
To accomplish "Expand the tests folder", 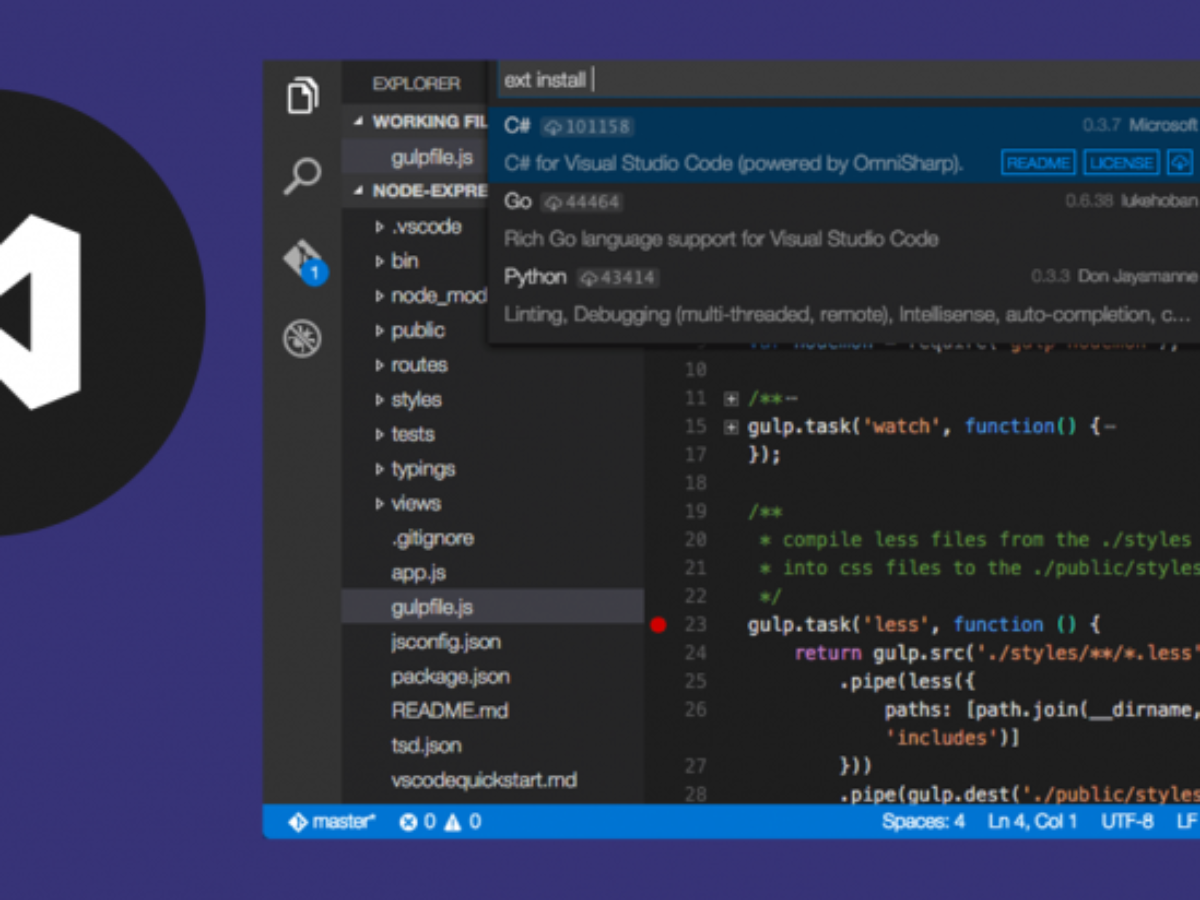I will 380,434.
